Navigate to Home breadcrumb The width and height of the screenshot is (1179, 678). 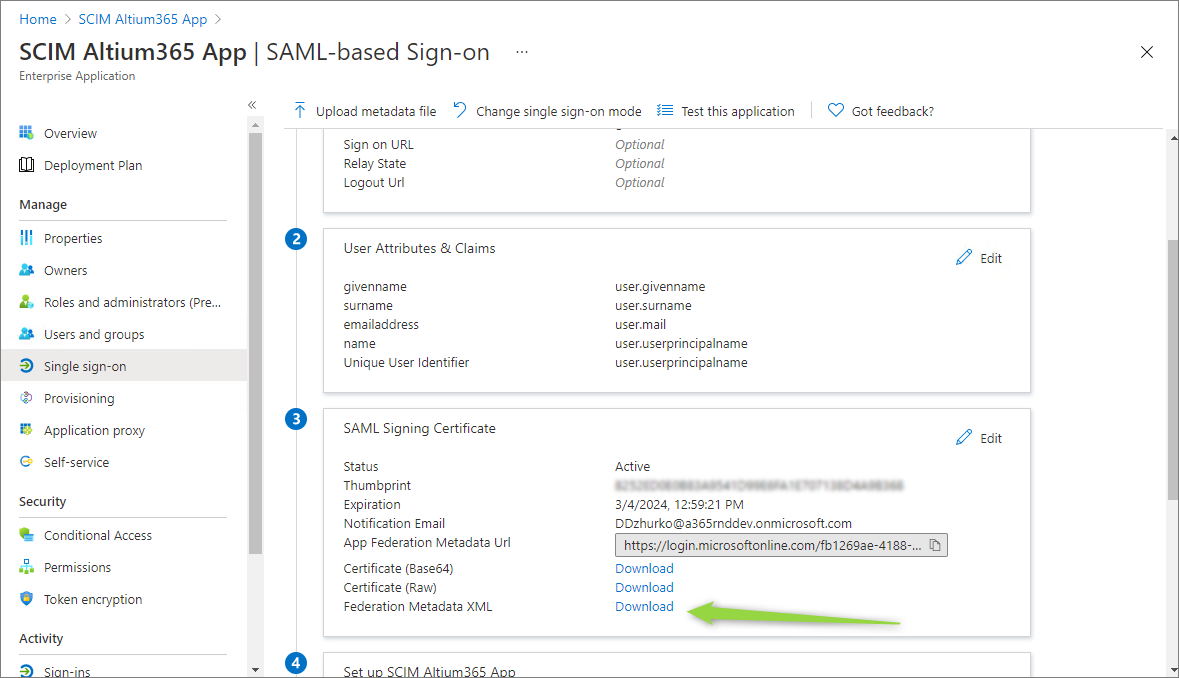click(x=38, y=19)
